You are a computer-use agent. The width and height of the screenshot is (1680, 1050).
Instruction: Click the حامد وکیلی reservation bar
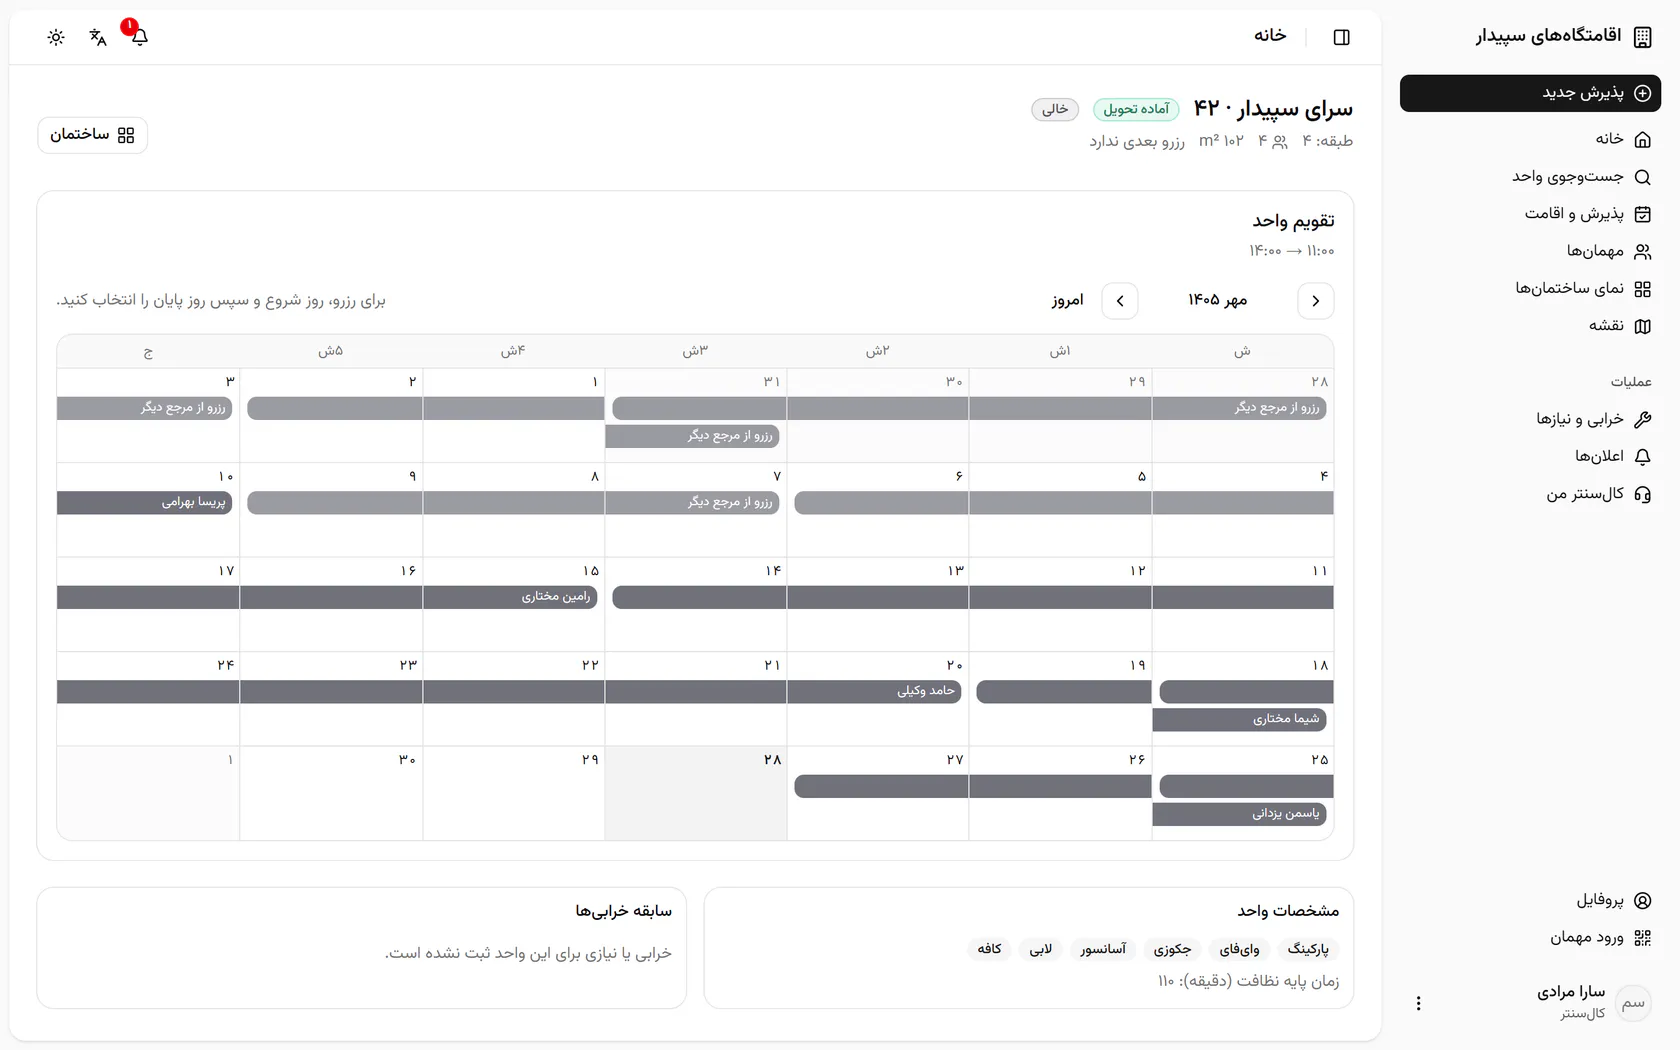point(874,691)
